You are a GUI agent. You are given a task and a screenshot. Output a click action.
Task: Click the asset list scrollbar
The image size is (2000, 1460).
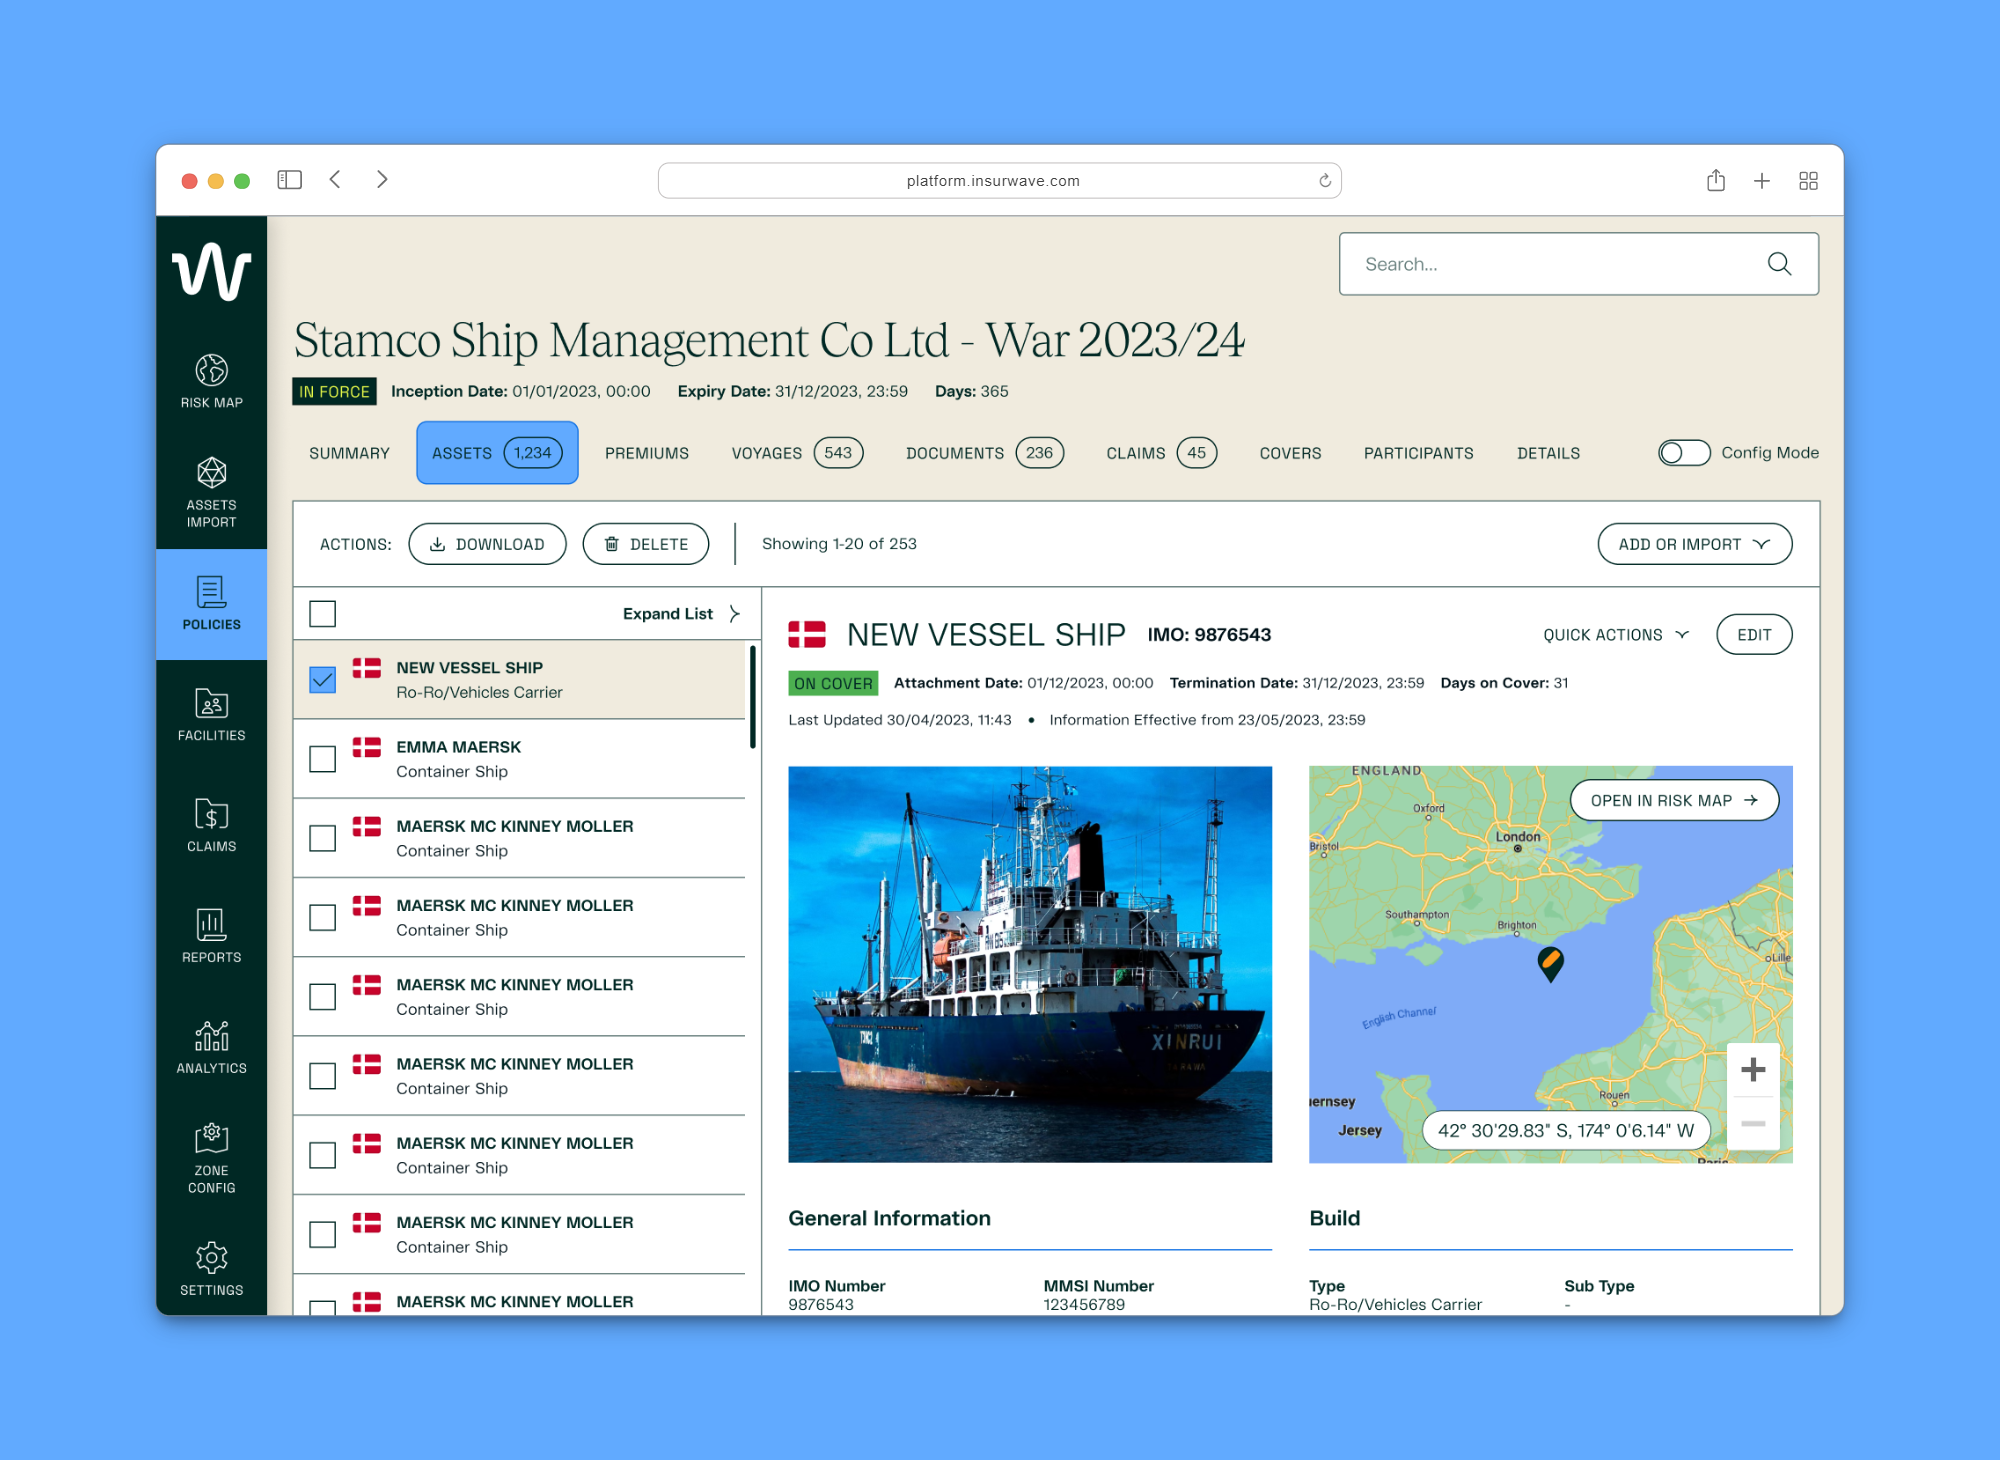(752, 697)
